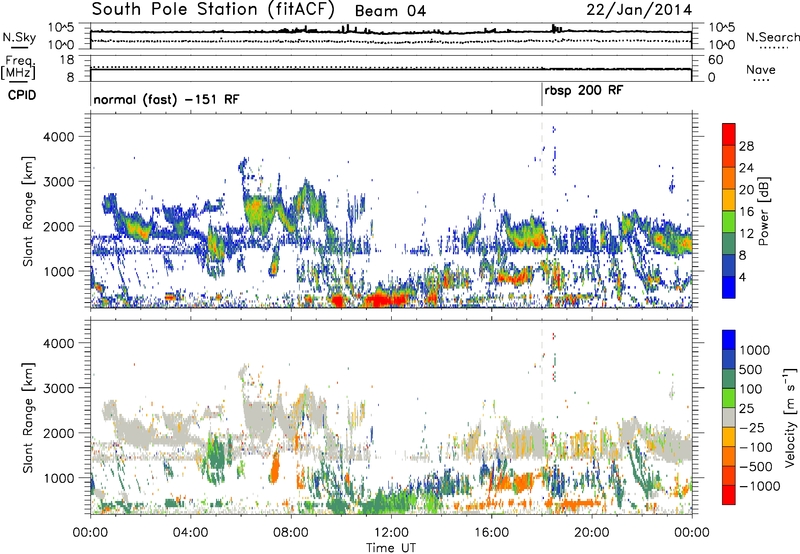Click the "12" label on Power colorbar
This screenshot has height=554, width=800.
pyautogui.click(x=746, y=233)
